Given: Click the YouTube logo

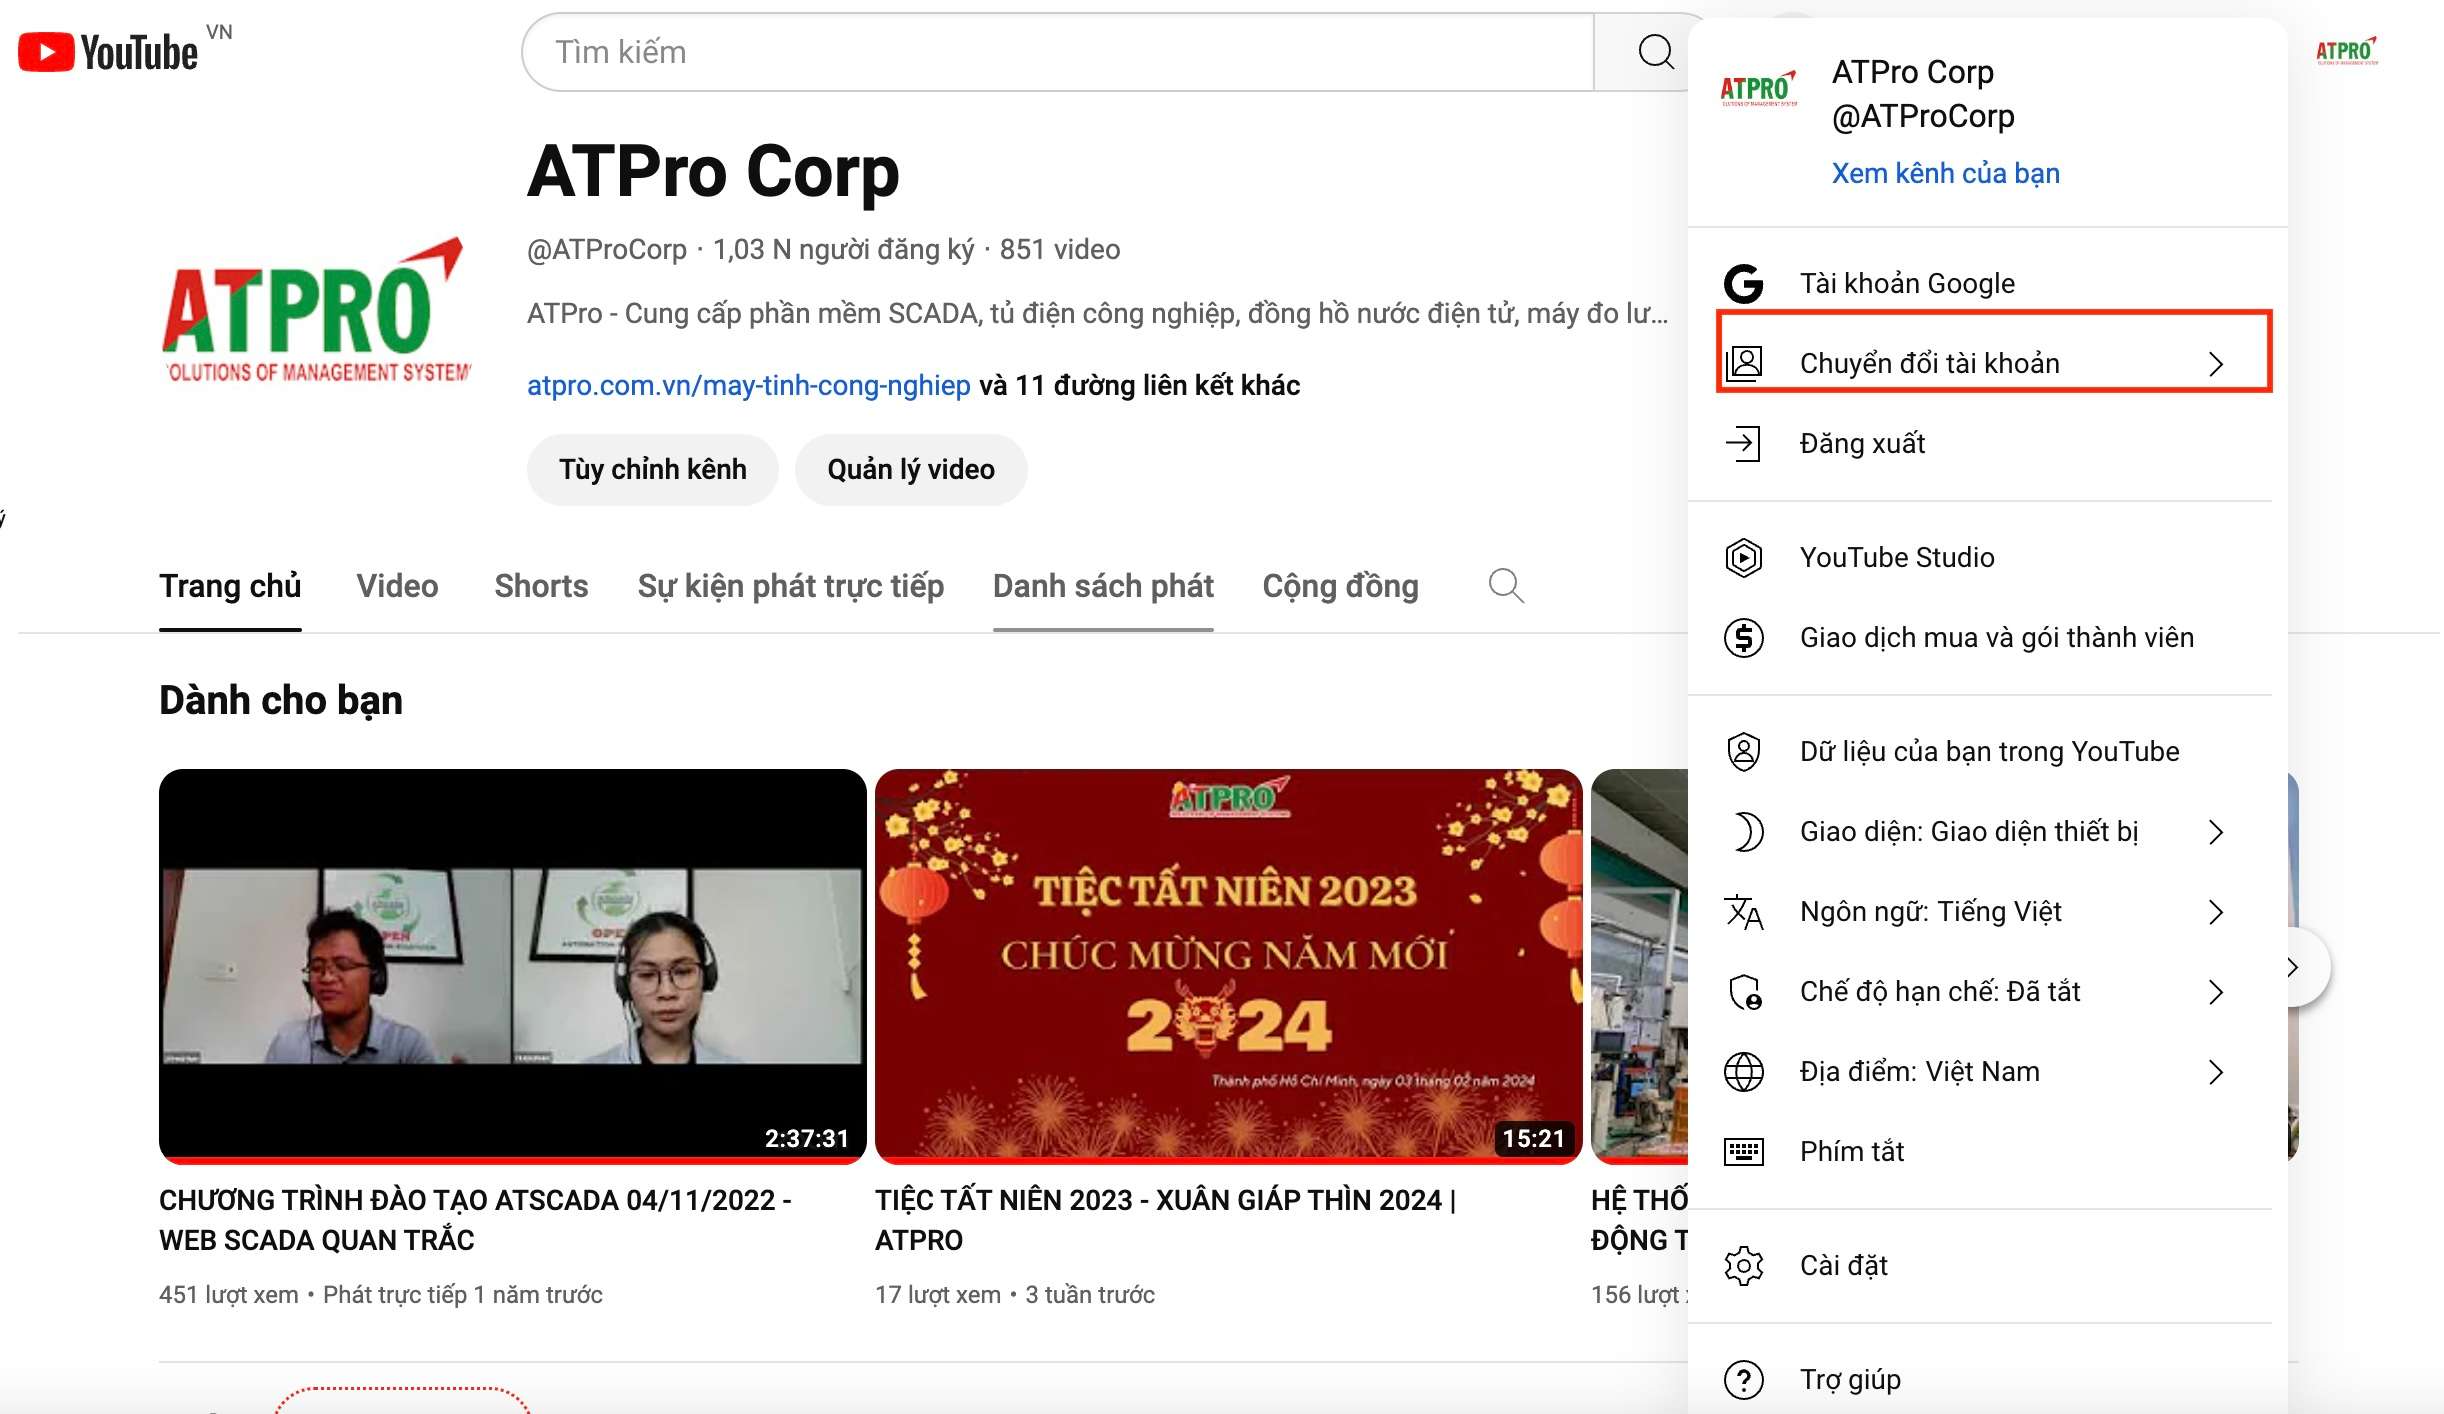Looking at the screenshot, I should click(x=108, y=52).
